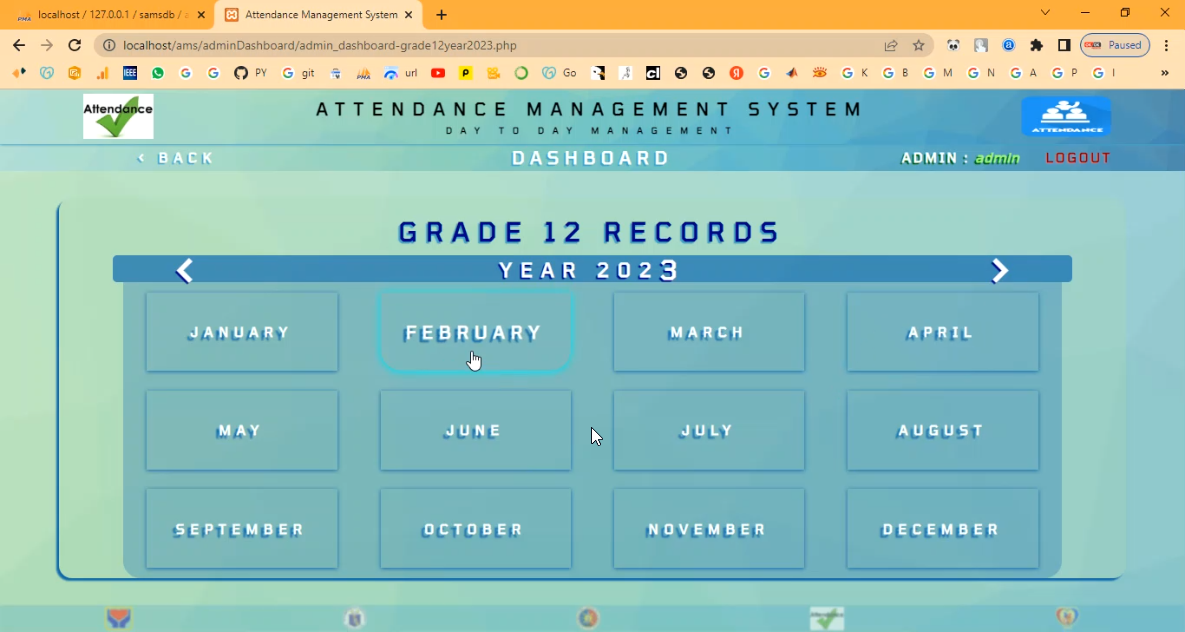1185x632 pixels.
Task: Click the 'GRADE 12 RECORDS' heading
Action: pyautogui.click(x=589, y=232)
